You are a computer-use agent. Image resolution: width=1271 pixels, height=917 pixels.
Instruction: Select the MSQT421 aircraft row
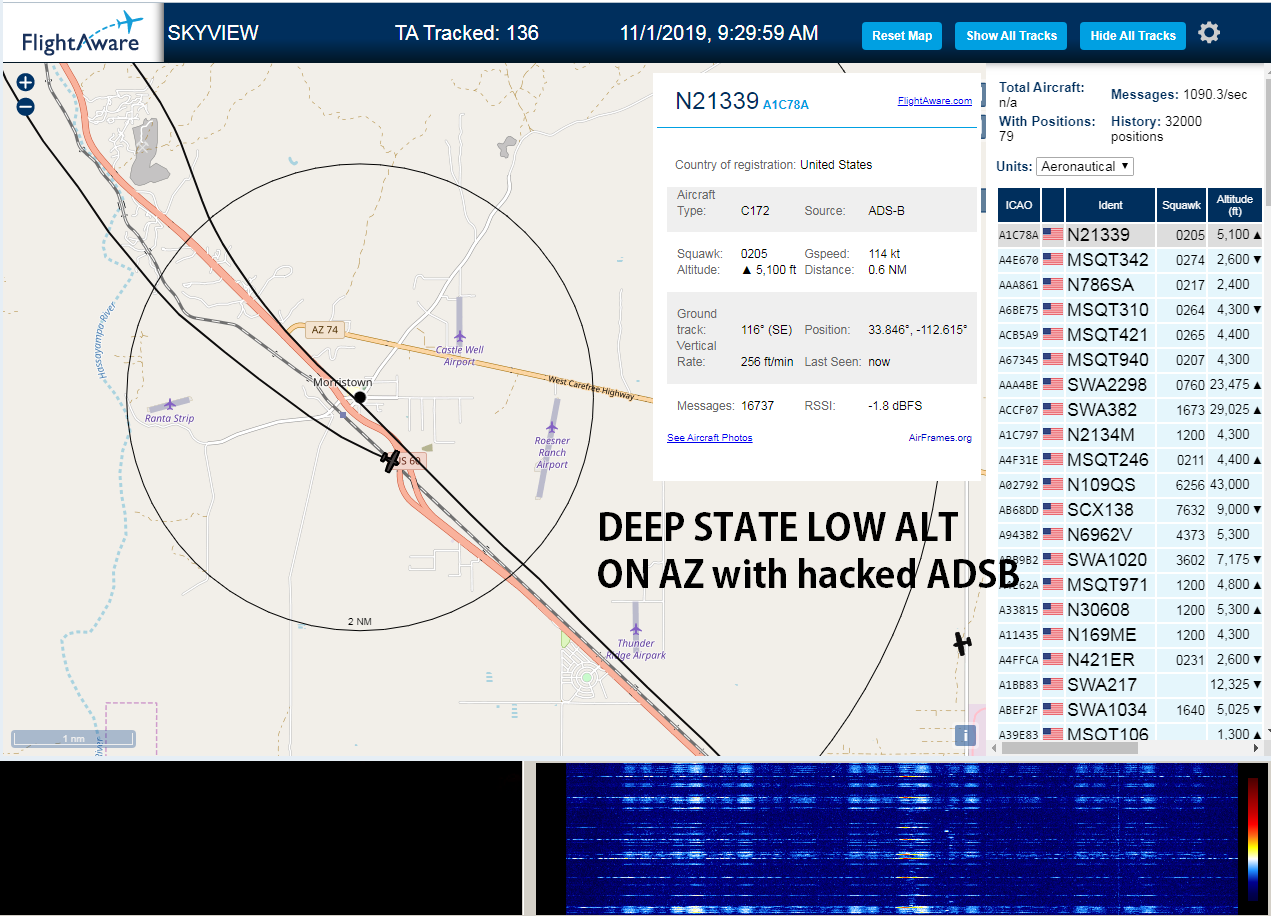pyautogui.click(x=1130, y=335)
